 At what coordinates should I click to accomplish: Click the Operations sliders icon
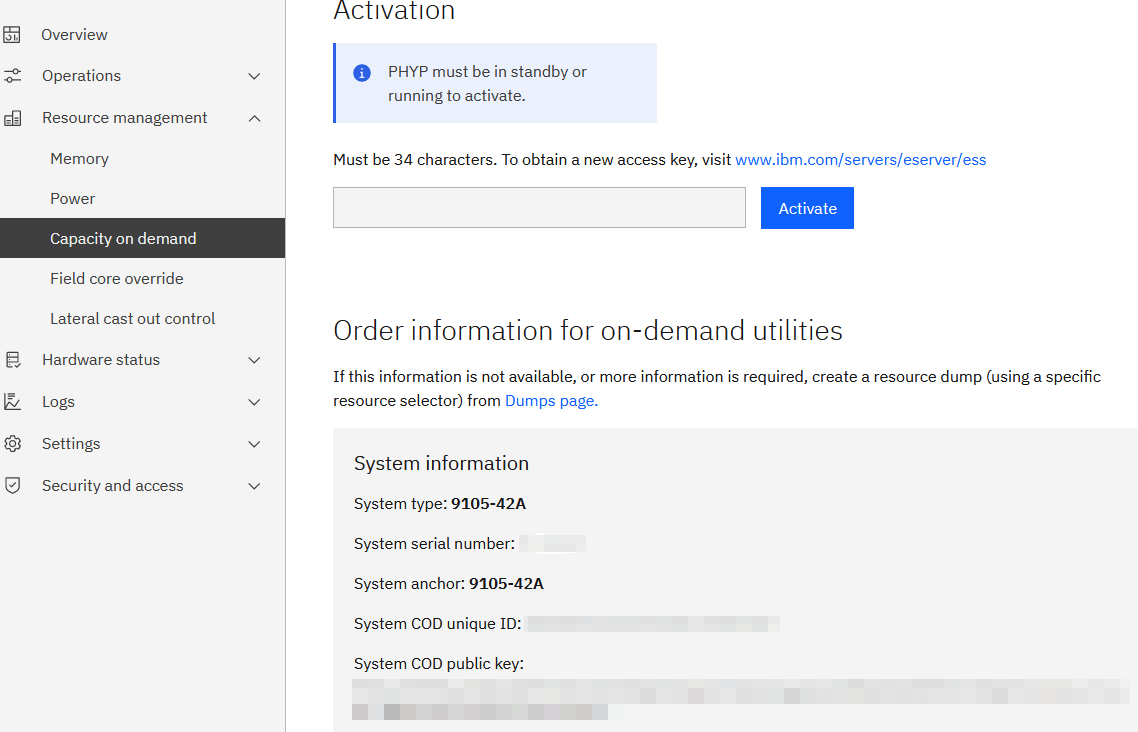[x=13, y=75]
